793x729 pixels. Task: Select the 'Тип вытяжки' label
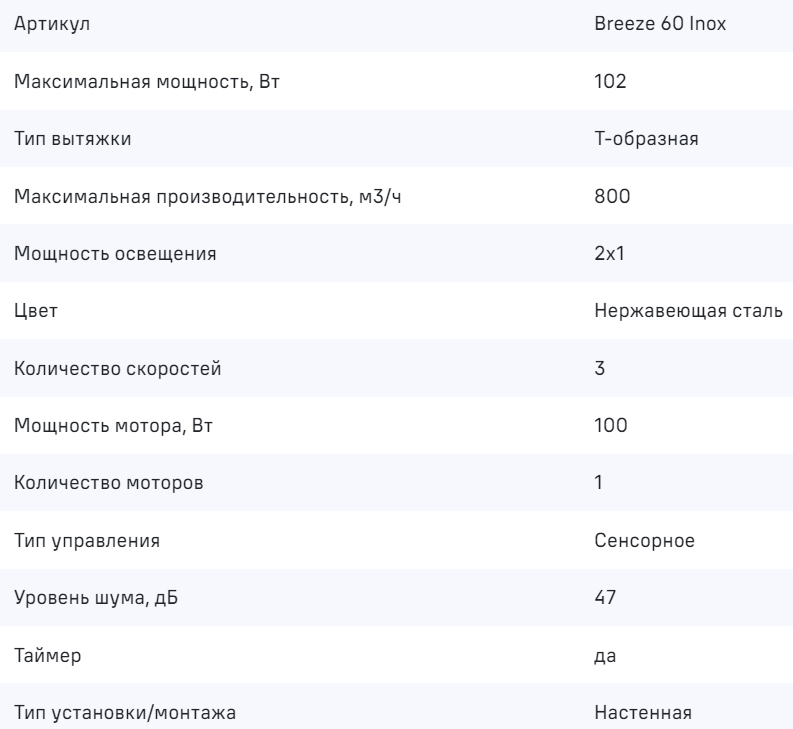point(64,138)
